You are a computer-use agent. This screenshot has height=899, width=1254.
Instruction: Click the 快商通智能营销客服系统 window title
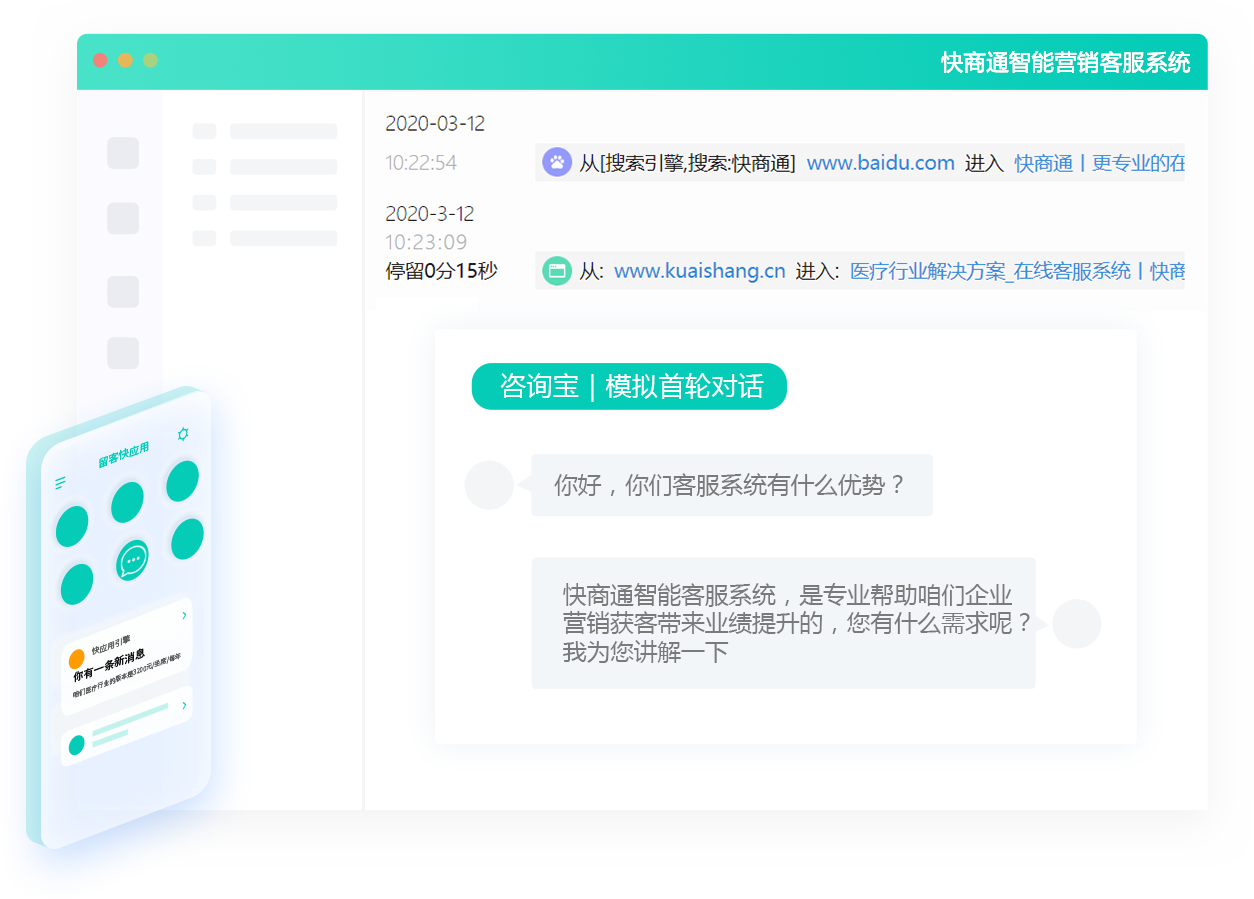tap(1065, 63)
